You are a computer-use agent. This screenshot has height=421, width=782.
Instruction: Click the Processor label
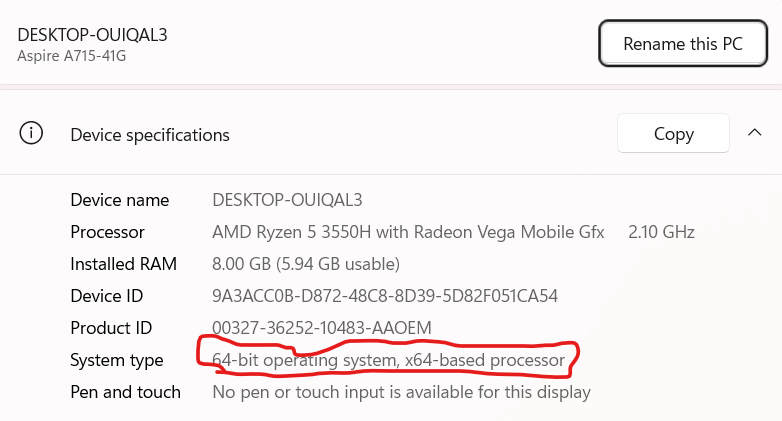pyautogui.click(x=107, y=232)
